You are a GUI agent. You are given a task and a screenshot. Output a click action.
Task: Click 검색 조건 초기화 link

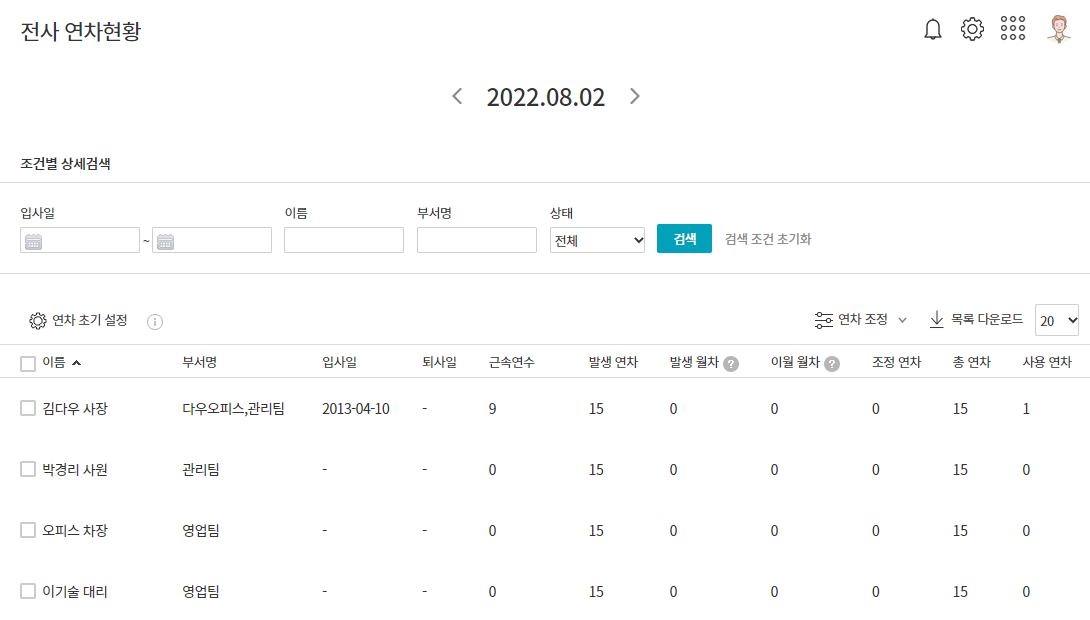[x=767, y=239]
